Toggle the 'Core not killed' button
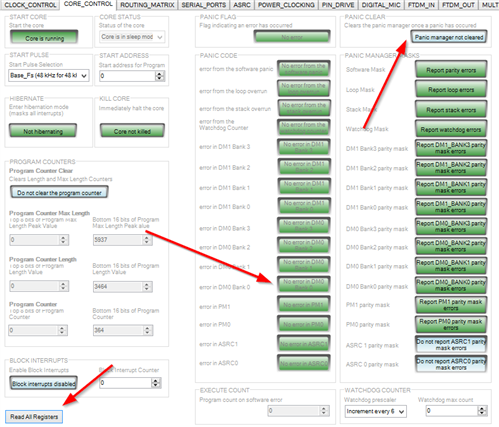The width and height of the screenshot is (499, 427). pos(132,131)
